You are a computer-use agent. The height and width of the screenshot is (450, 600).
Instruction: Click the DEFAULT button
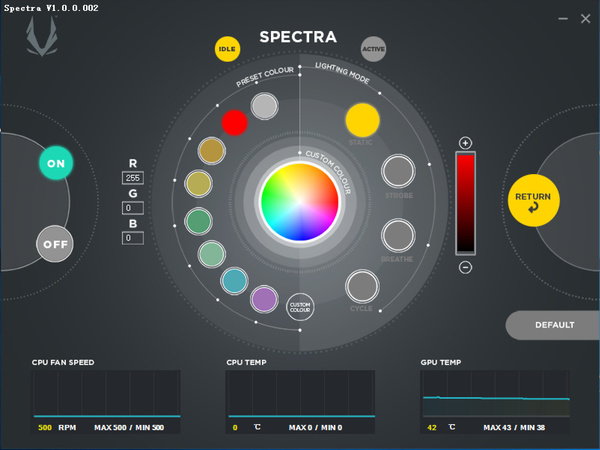tap(553, 325)
